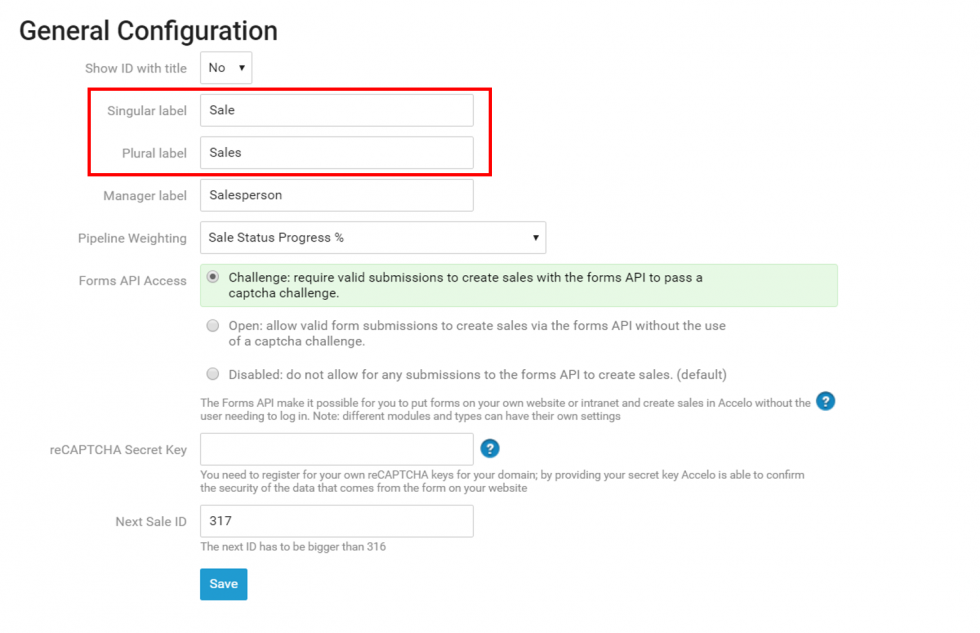Screen dimensions: 980x633
Task: Focus the Plural label field containing Sales
Action: click(x=336, y=153)
